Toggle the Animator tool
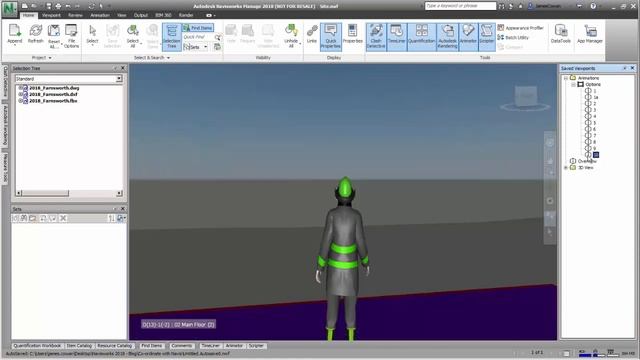The width and height of the screenshot is (640, 360). point(468,37)
